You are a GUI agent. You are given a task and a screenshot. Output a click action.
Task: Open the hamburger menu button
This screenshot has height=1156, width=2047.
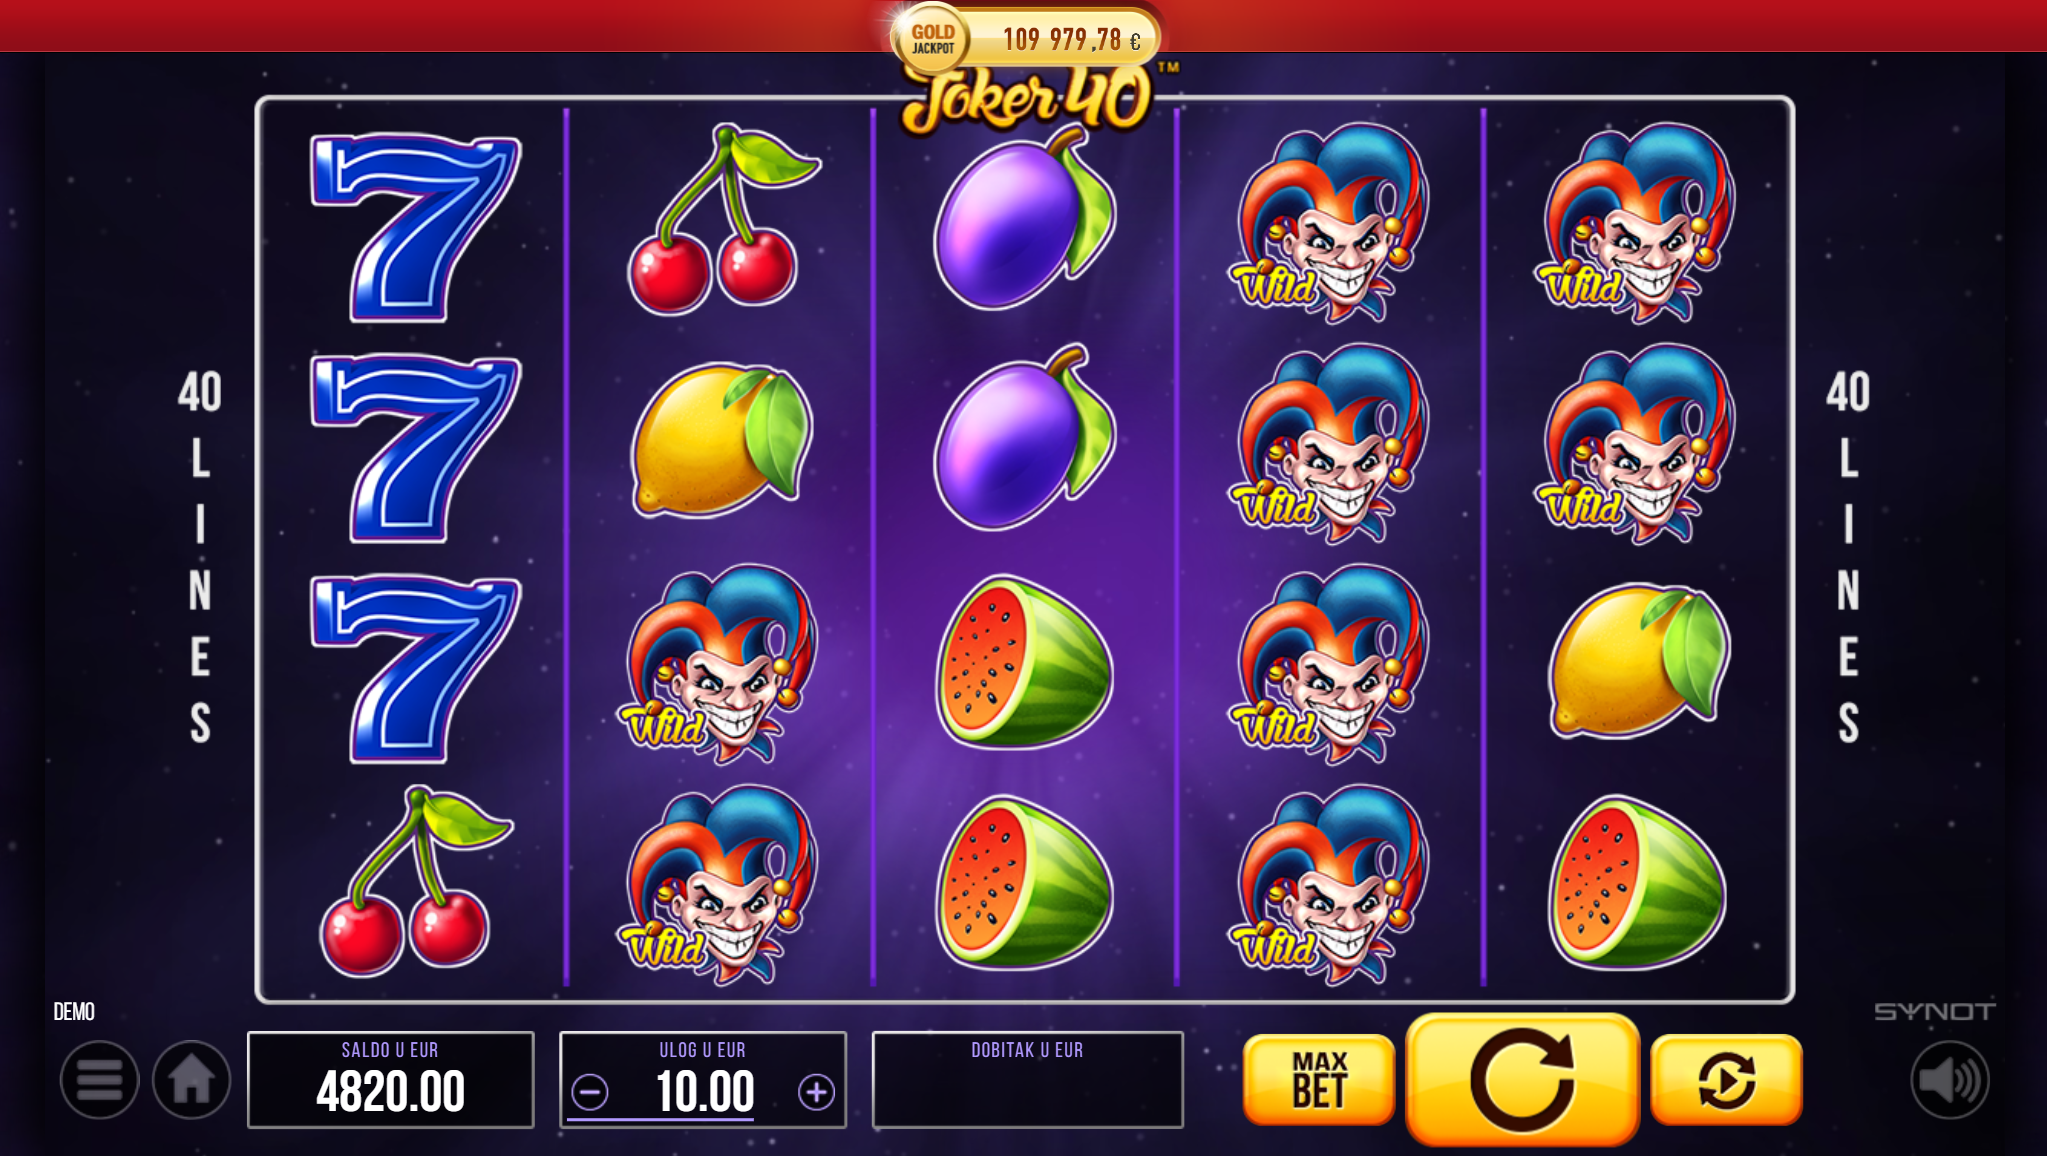tap(99, 1080)
